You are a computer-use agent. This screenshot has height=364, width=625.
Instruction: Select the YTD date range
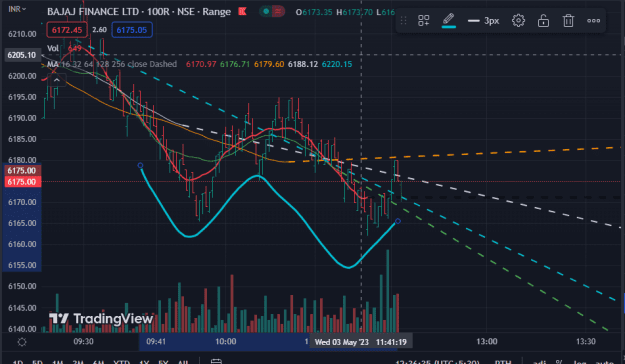[122, 362]
